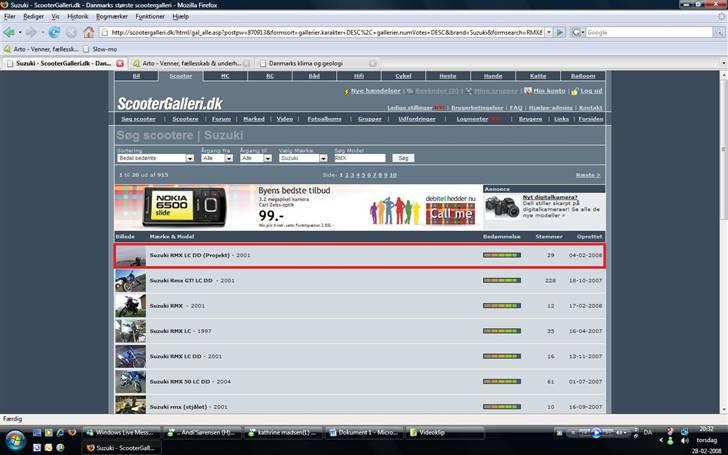Click the Søg Model text field
728x455 pixels.
click(x=358, y=158)
